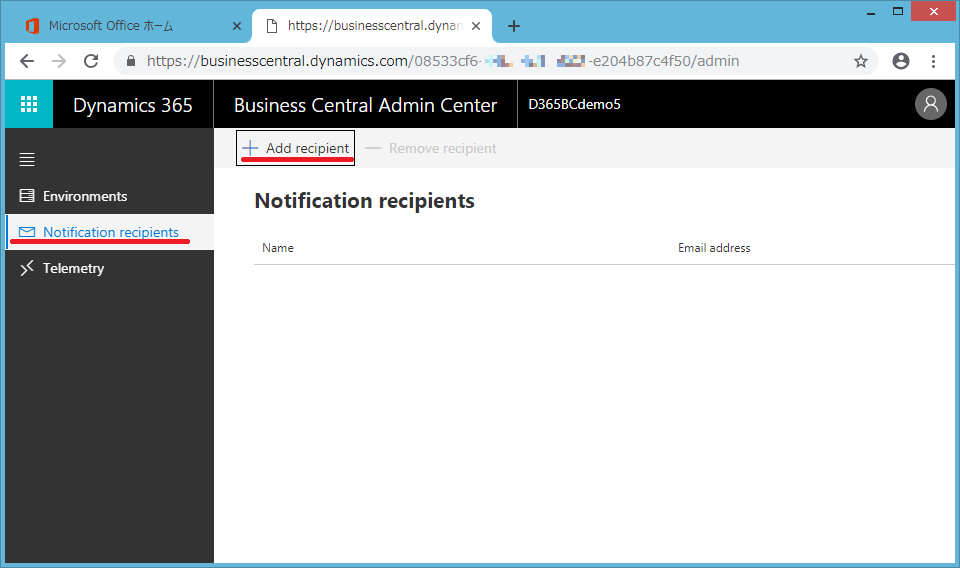The image size is (960, 568).
Task: Reload the page with refresh icon
Action: (91, 61)
